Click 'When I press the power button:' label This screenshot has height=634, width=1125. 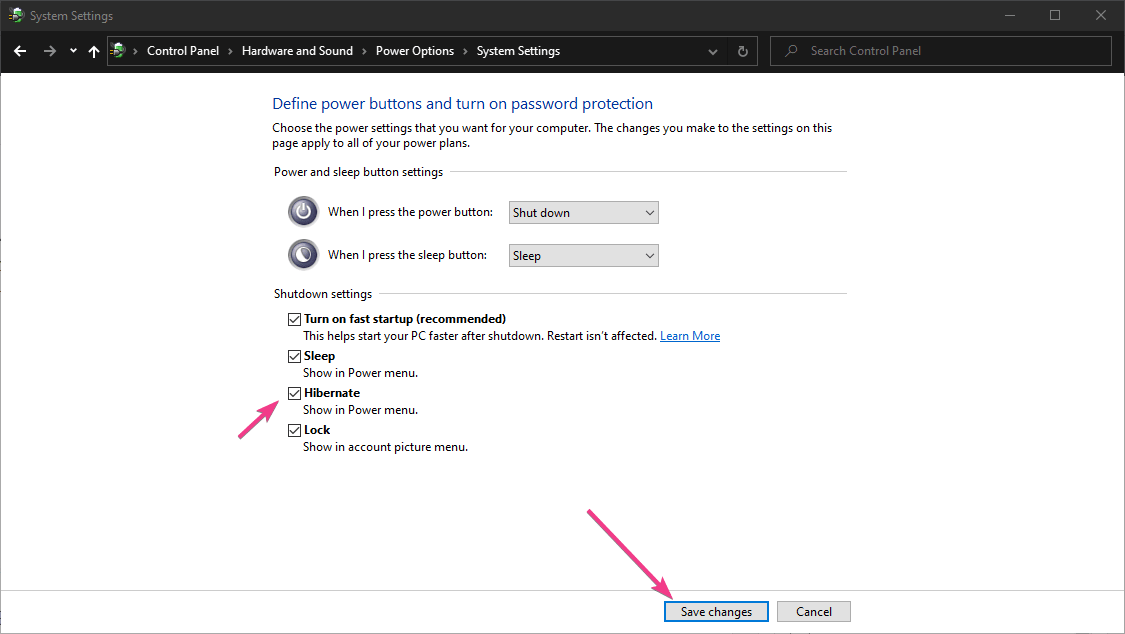pyautogui.click(x=410, y=212)
